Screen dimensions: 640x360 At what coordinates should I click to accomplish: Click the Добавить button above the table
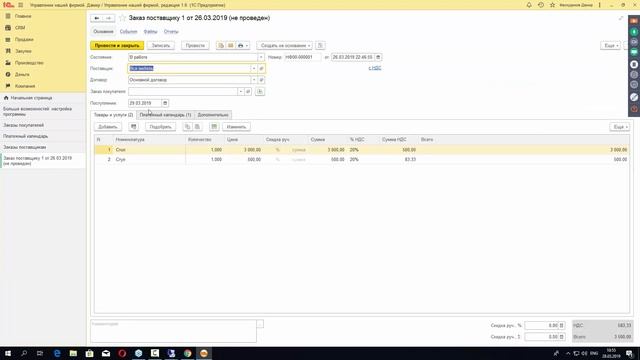(x=108, y=127)
